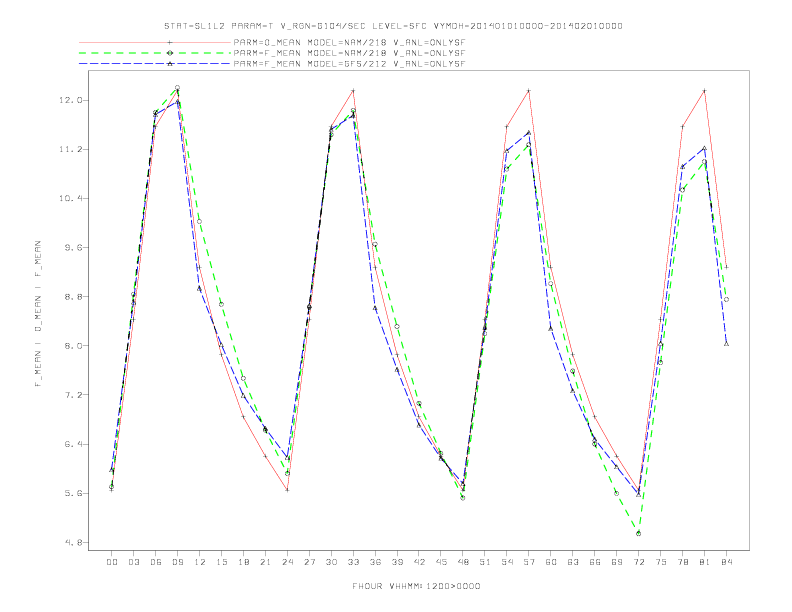792x612 pixels.
Task: Click the blue triangle data point at hour 12
Action: 200,288
